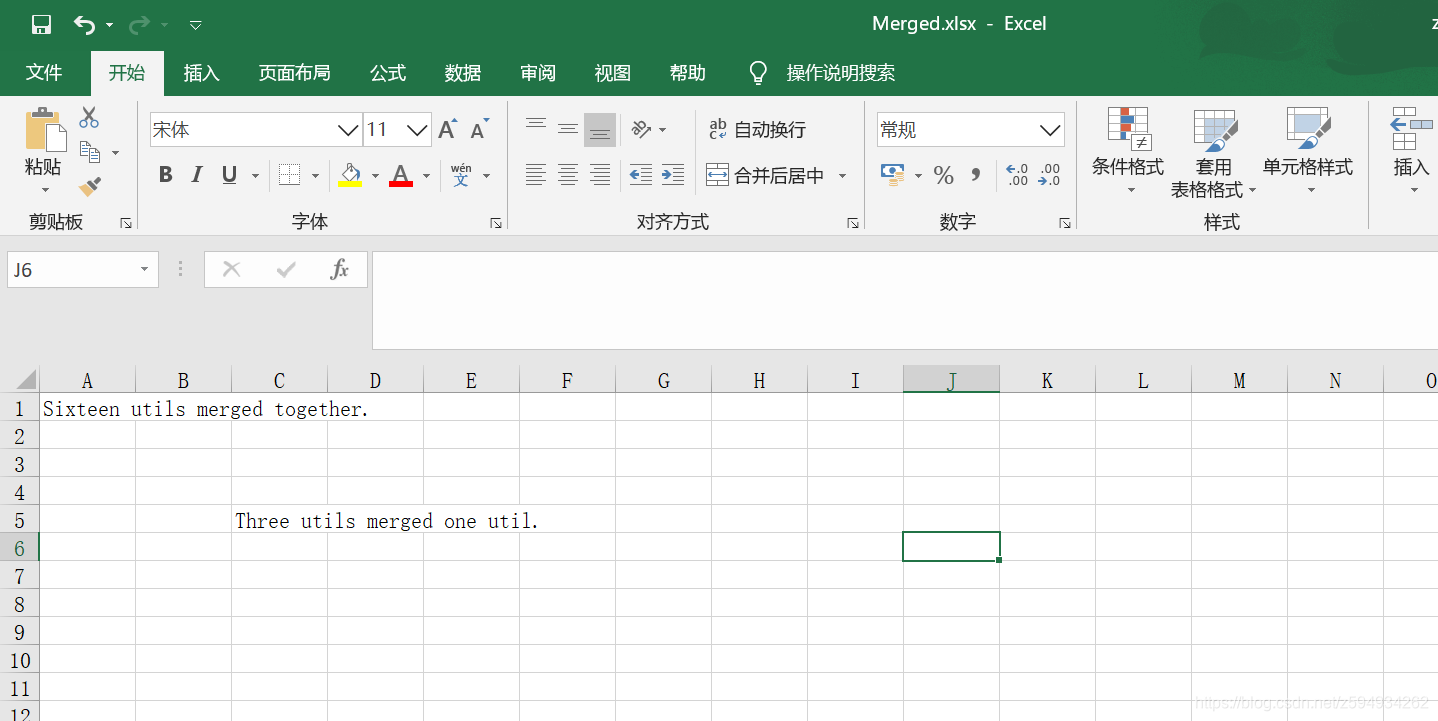This screenshot has height=721, width=1438.
Task: Click the text Orientation icon
Action: point(641,129)
